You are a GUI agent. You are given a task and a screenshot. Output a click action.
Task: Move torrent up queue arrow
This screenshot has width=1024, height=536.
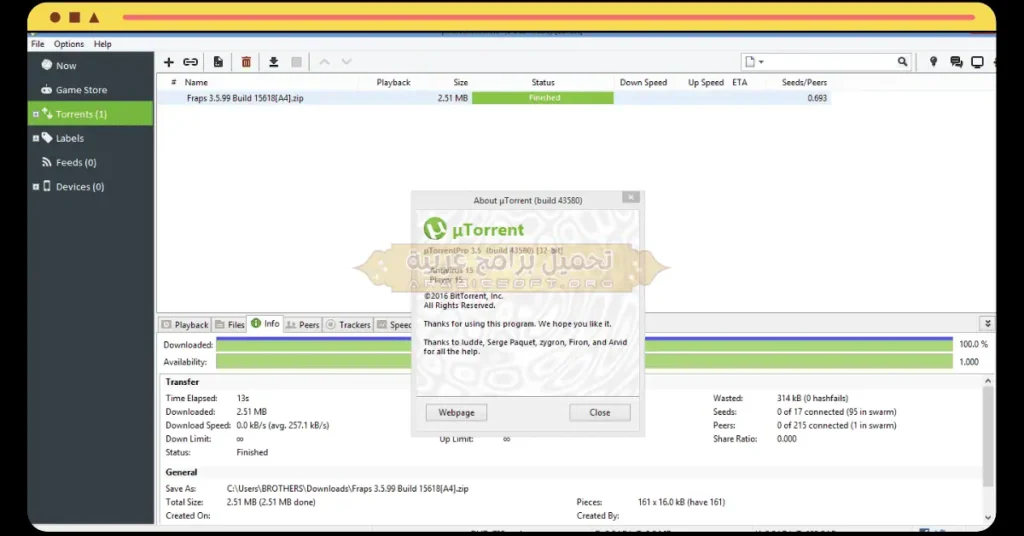pos(325,62)
